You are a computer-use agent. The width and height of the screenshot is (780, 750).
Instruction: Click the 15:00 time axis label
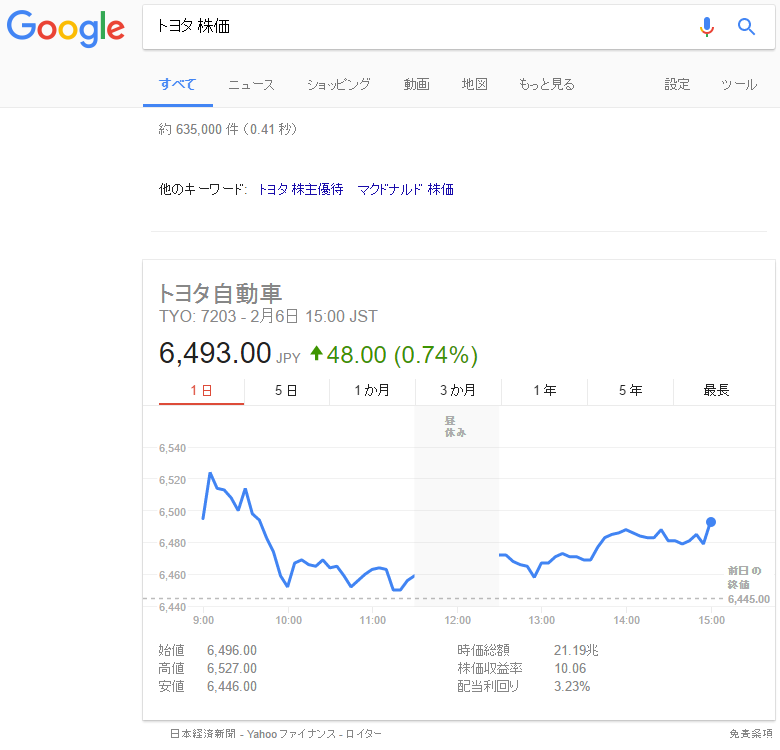click(711, 620)
